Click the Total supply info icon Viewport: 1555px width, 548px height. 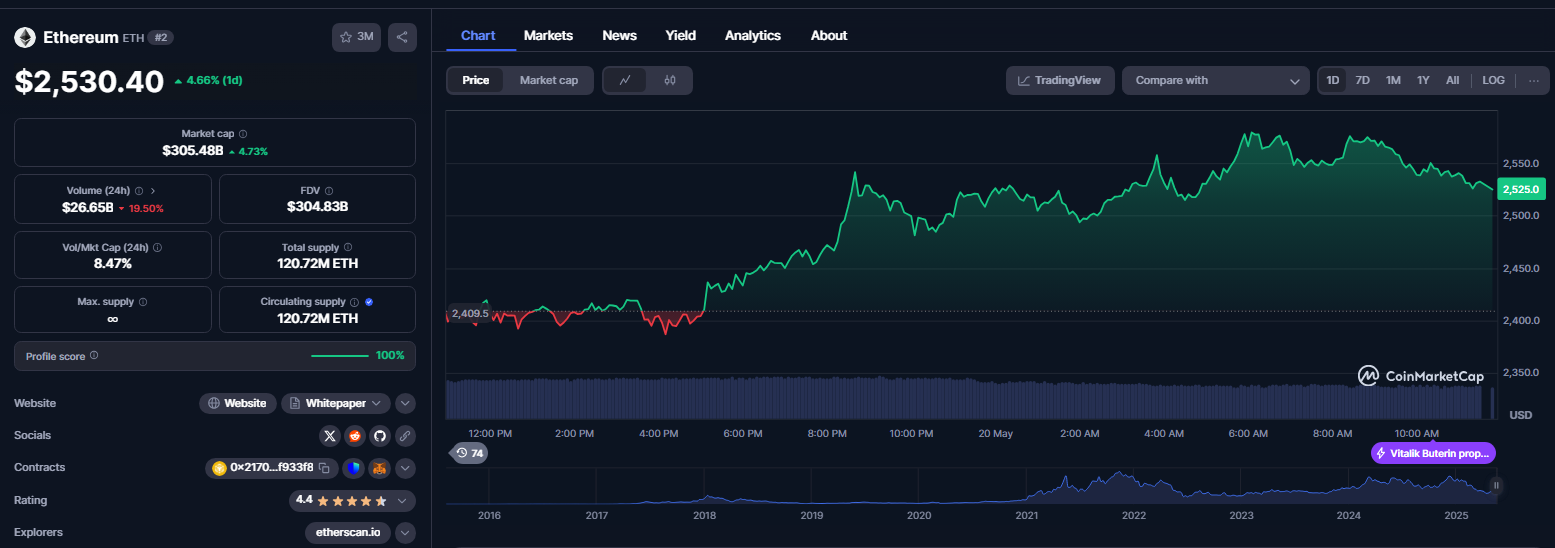348,247
